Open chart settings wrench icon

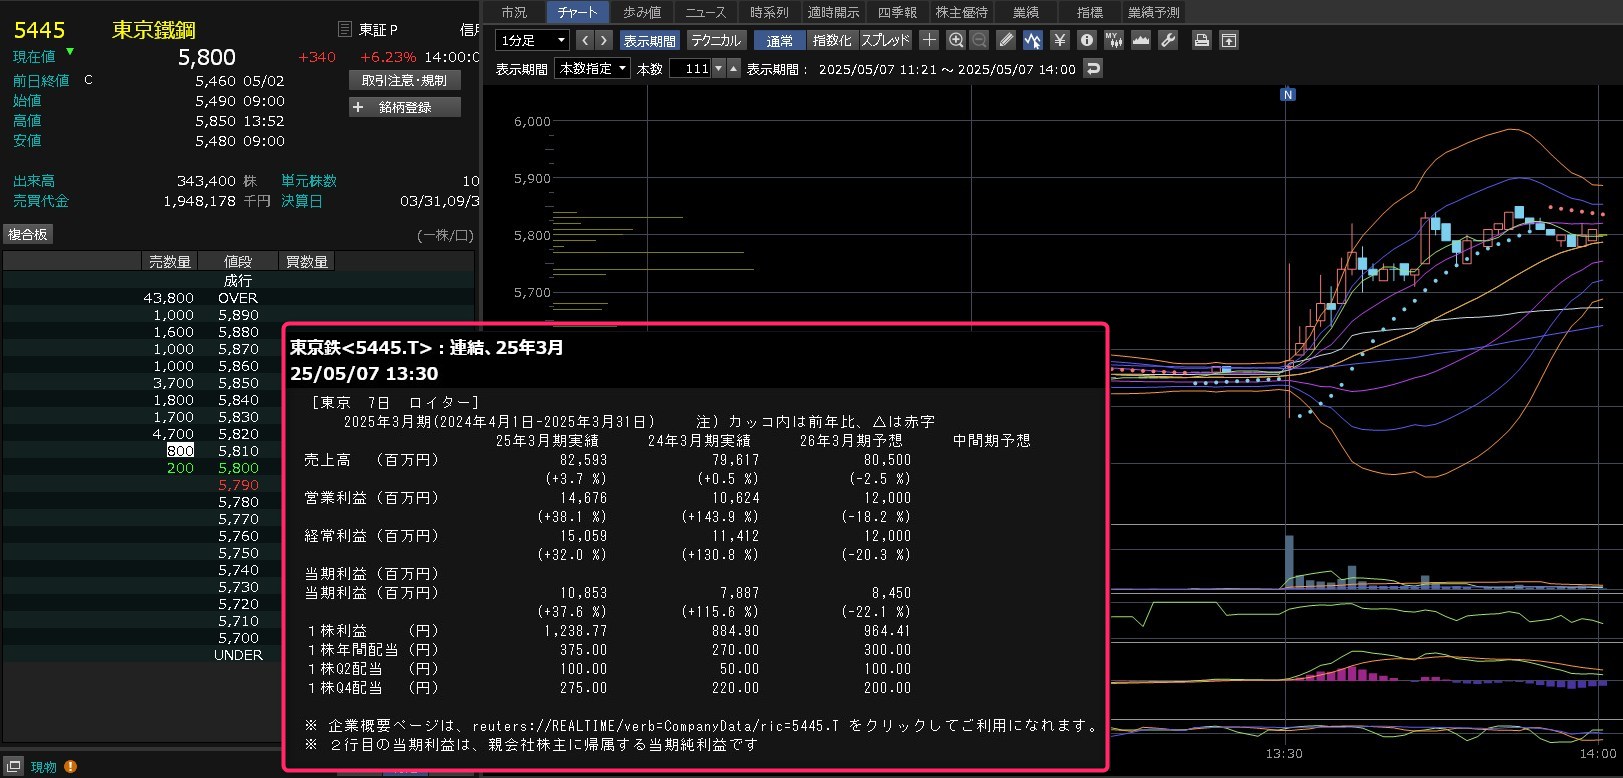click(1168, 40)
